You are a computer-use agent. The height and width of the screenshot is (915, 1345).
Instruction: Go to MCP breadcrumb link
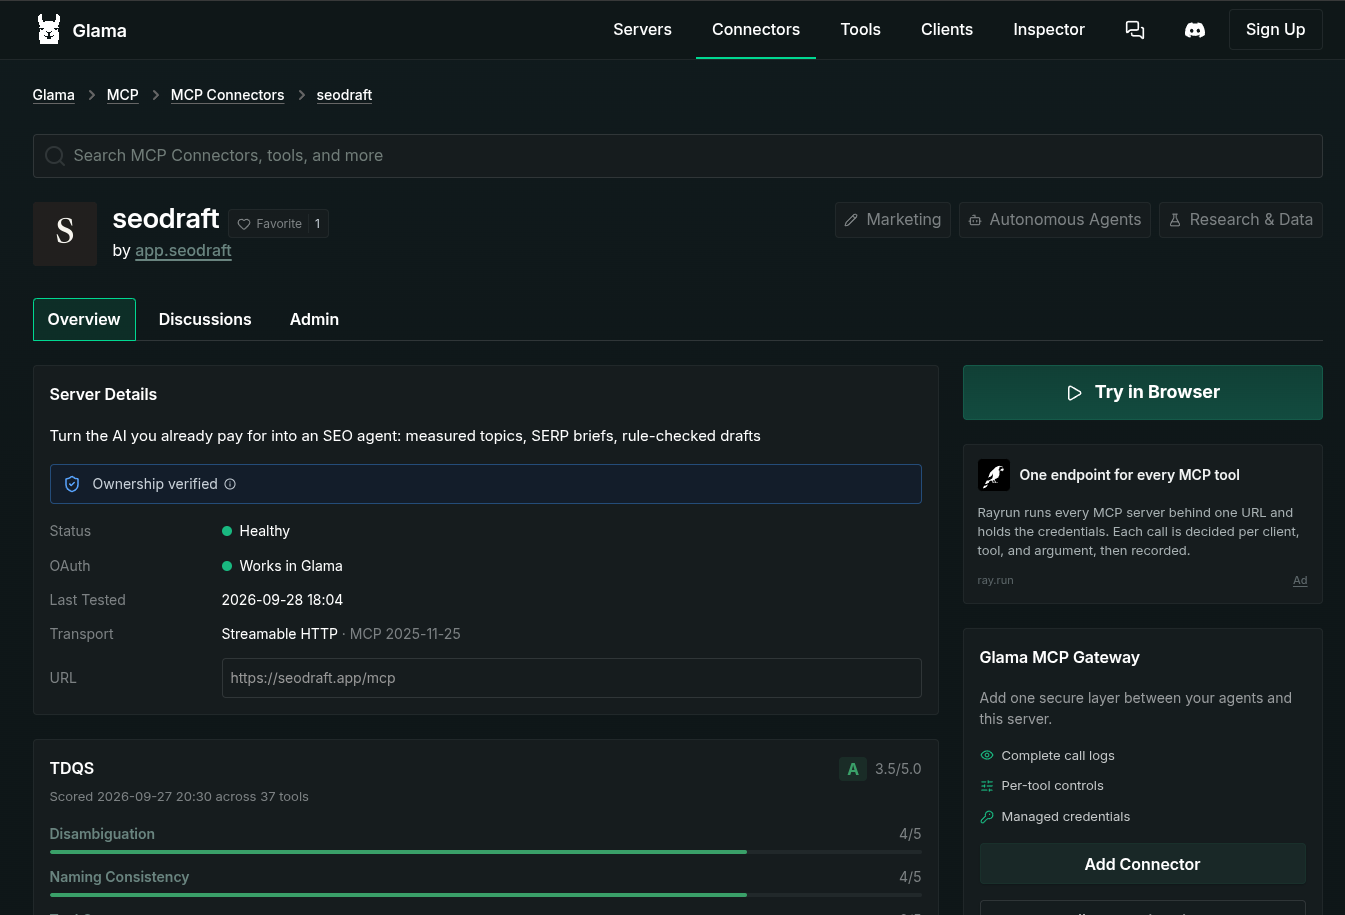click(x=123, y=95)
